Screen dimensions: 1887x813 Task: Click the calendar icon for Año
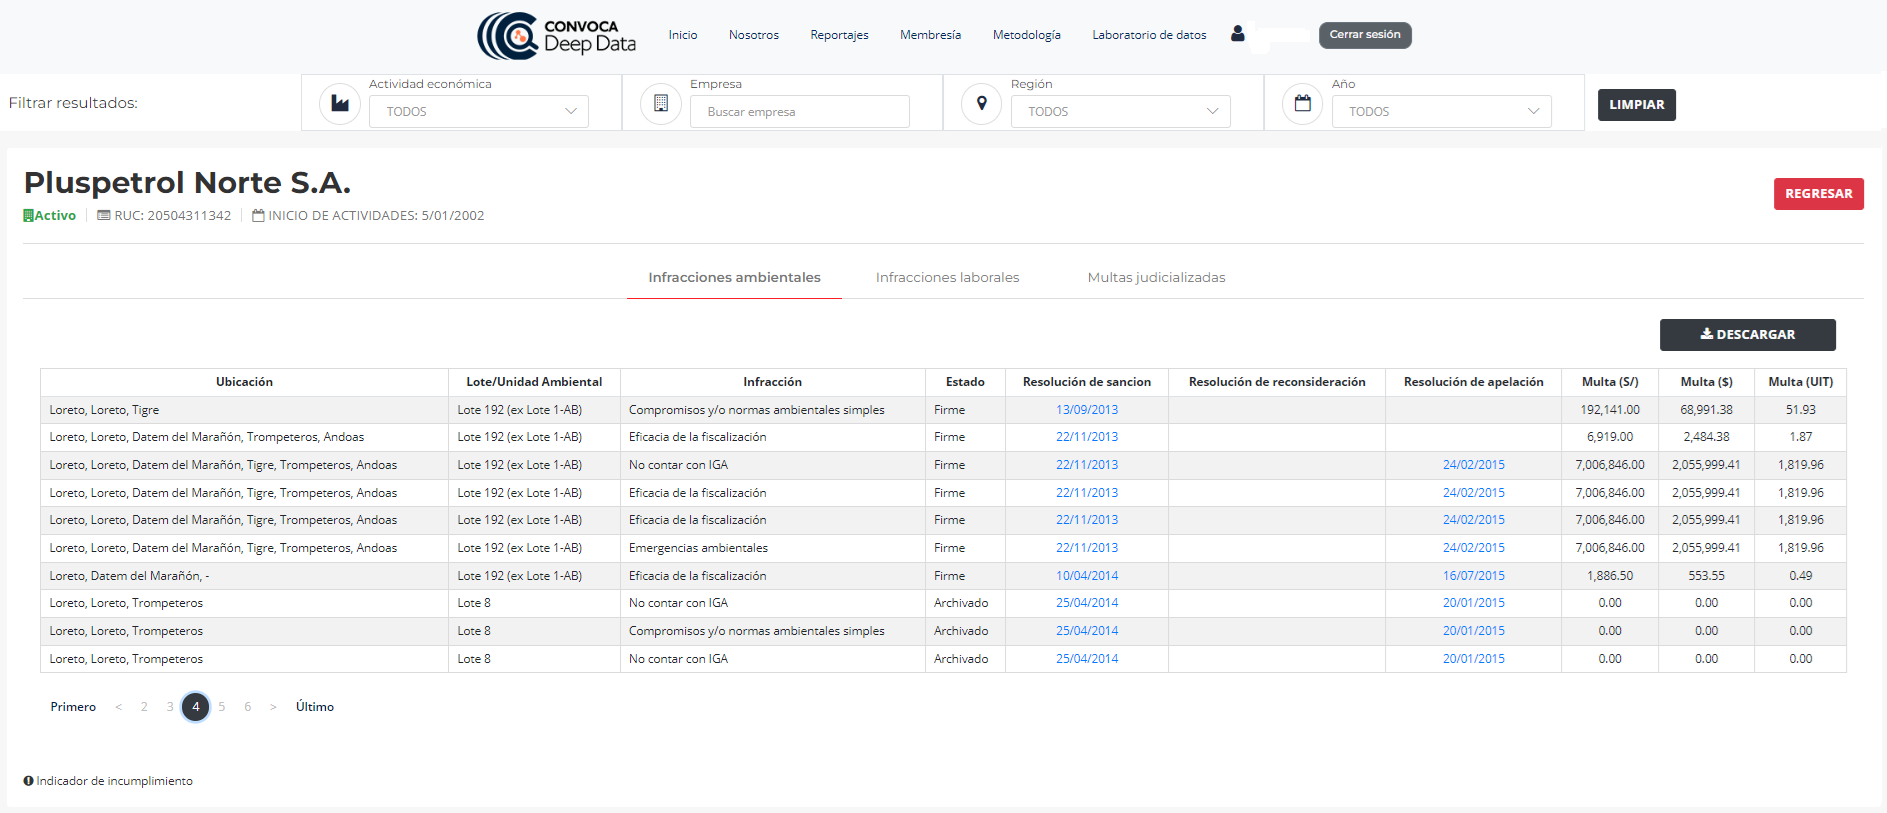tap(1303, 104)
